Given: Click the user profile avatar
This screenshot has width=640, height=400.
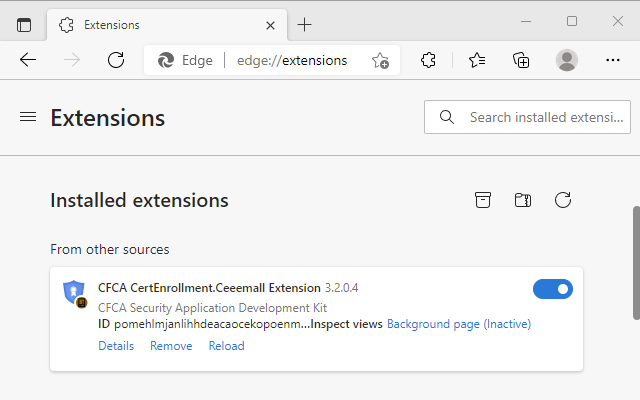Looking at the screenshot, I should pyautogui.click(x=567, y=60).
